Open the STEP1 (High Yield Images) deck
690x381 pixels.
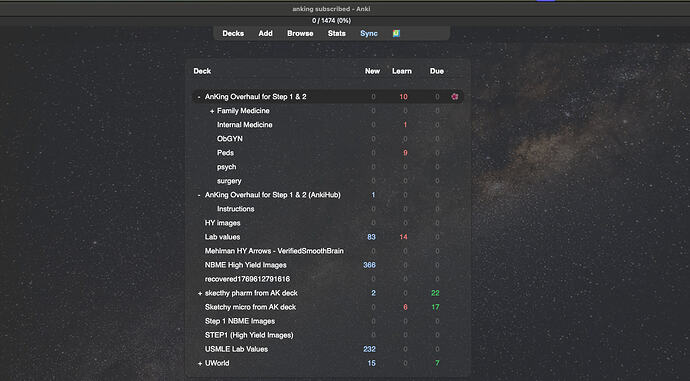249,335
